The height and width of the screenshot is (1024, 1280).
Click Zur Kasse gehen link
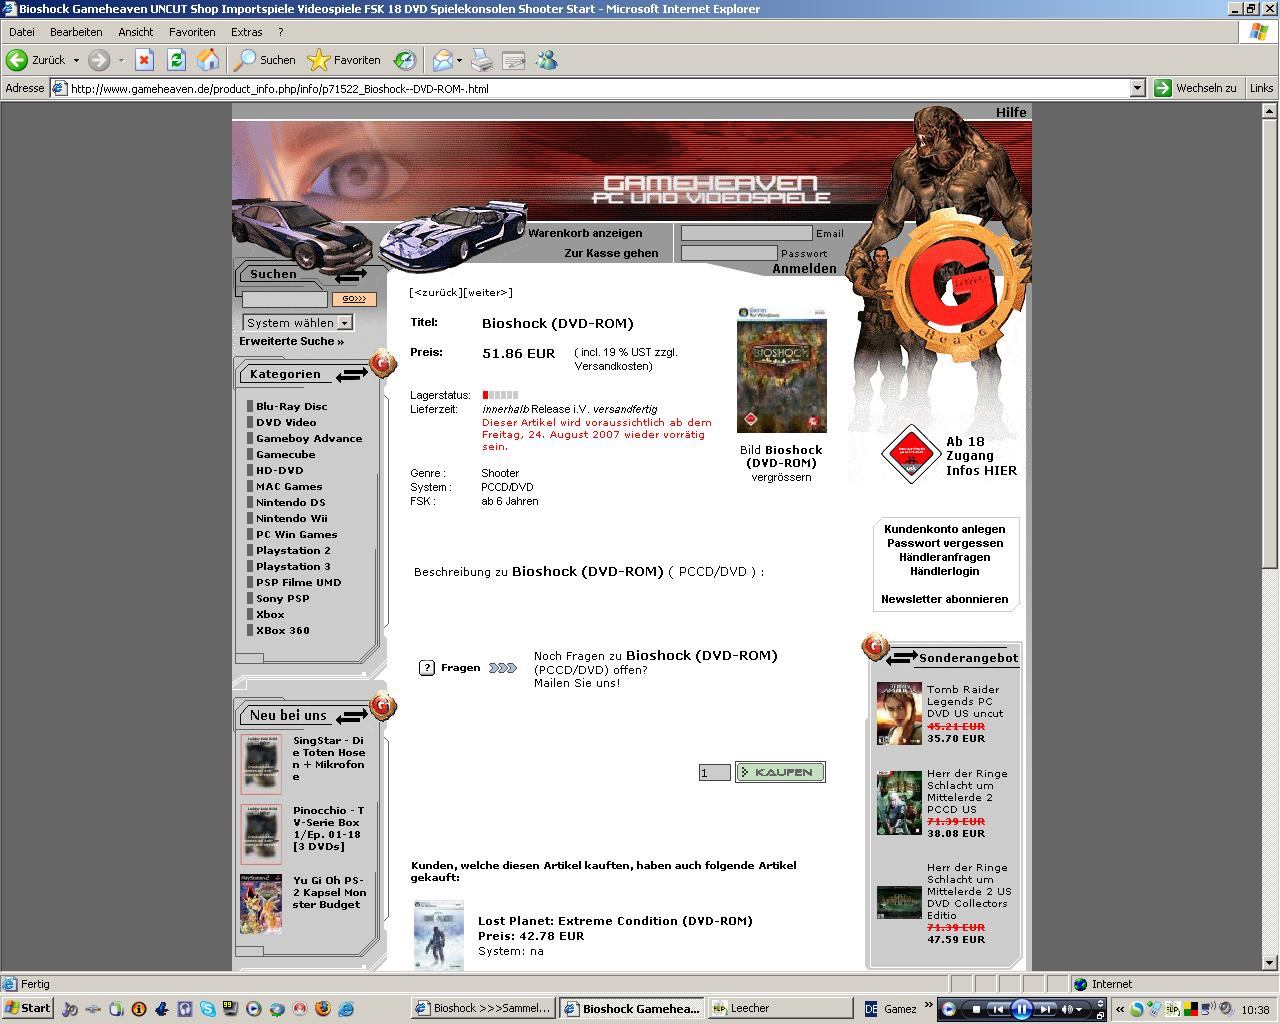[x=611, y=253]
